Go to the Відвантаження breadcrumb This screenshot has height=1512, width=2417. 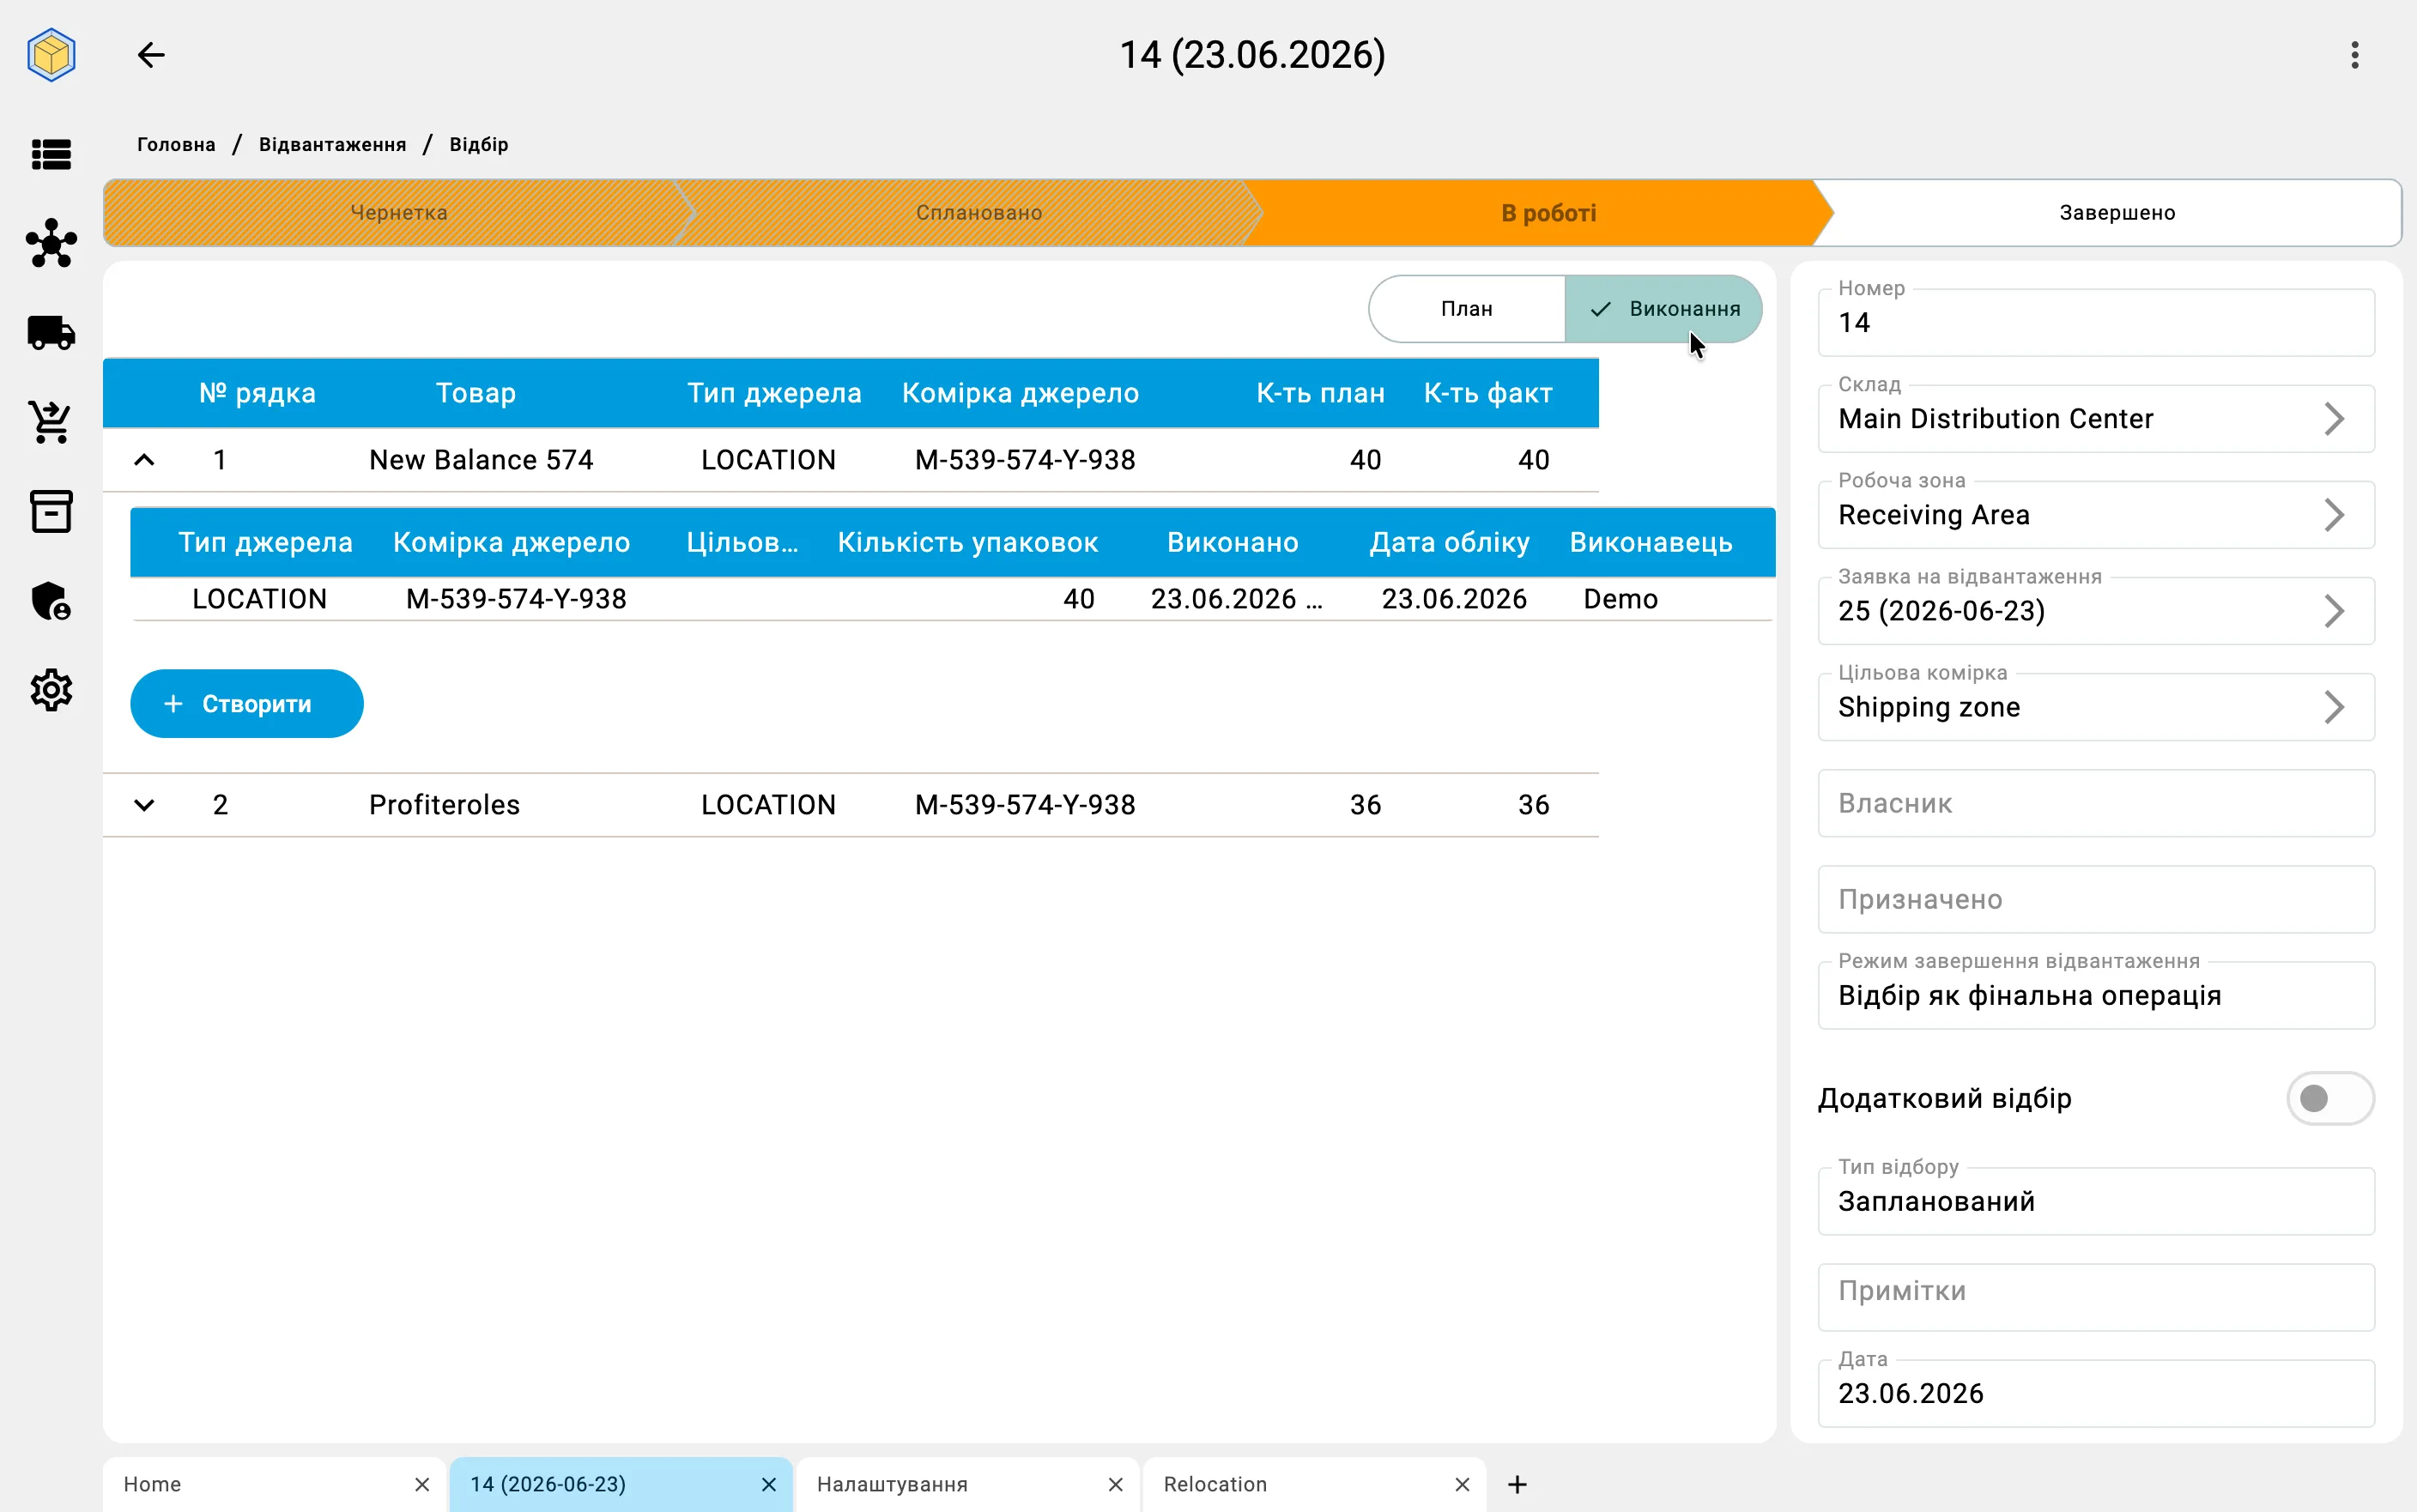coord(332,144)
